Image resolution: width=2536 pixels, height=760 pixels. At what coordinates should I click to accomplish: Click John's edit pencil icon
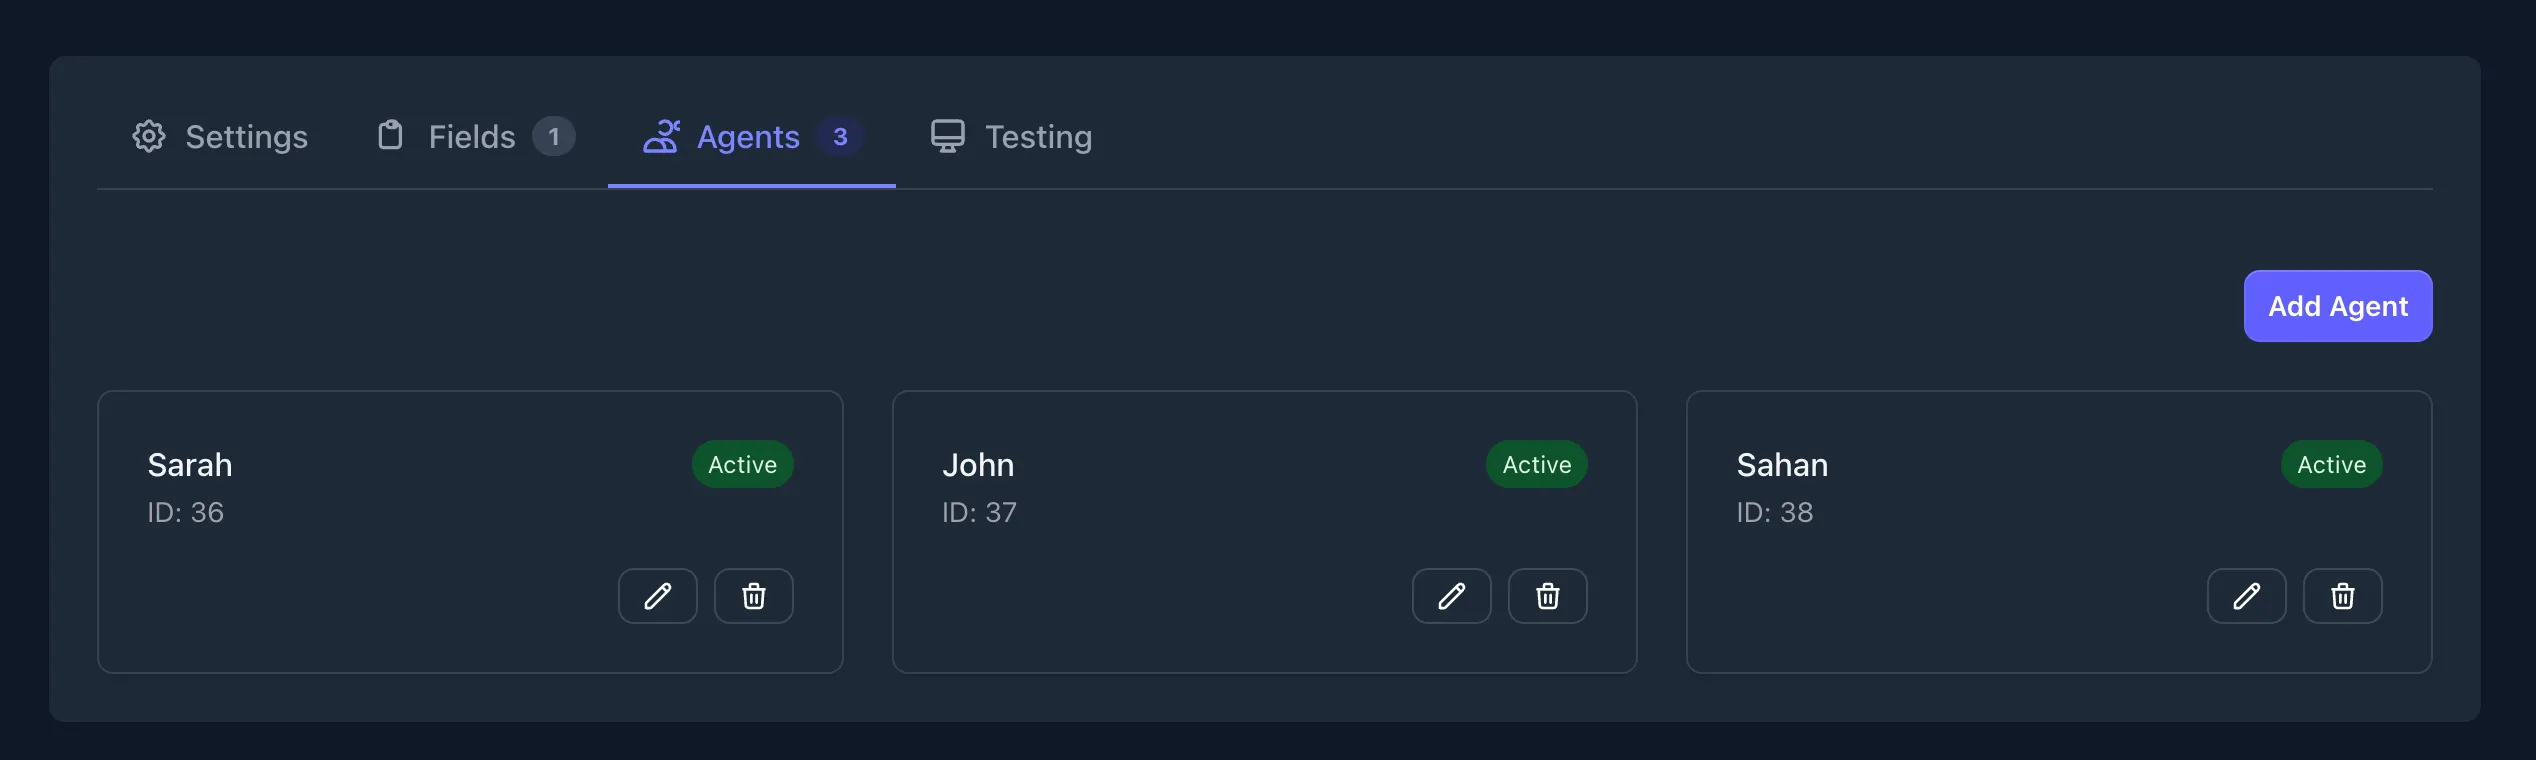[x=1451, y=596]
